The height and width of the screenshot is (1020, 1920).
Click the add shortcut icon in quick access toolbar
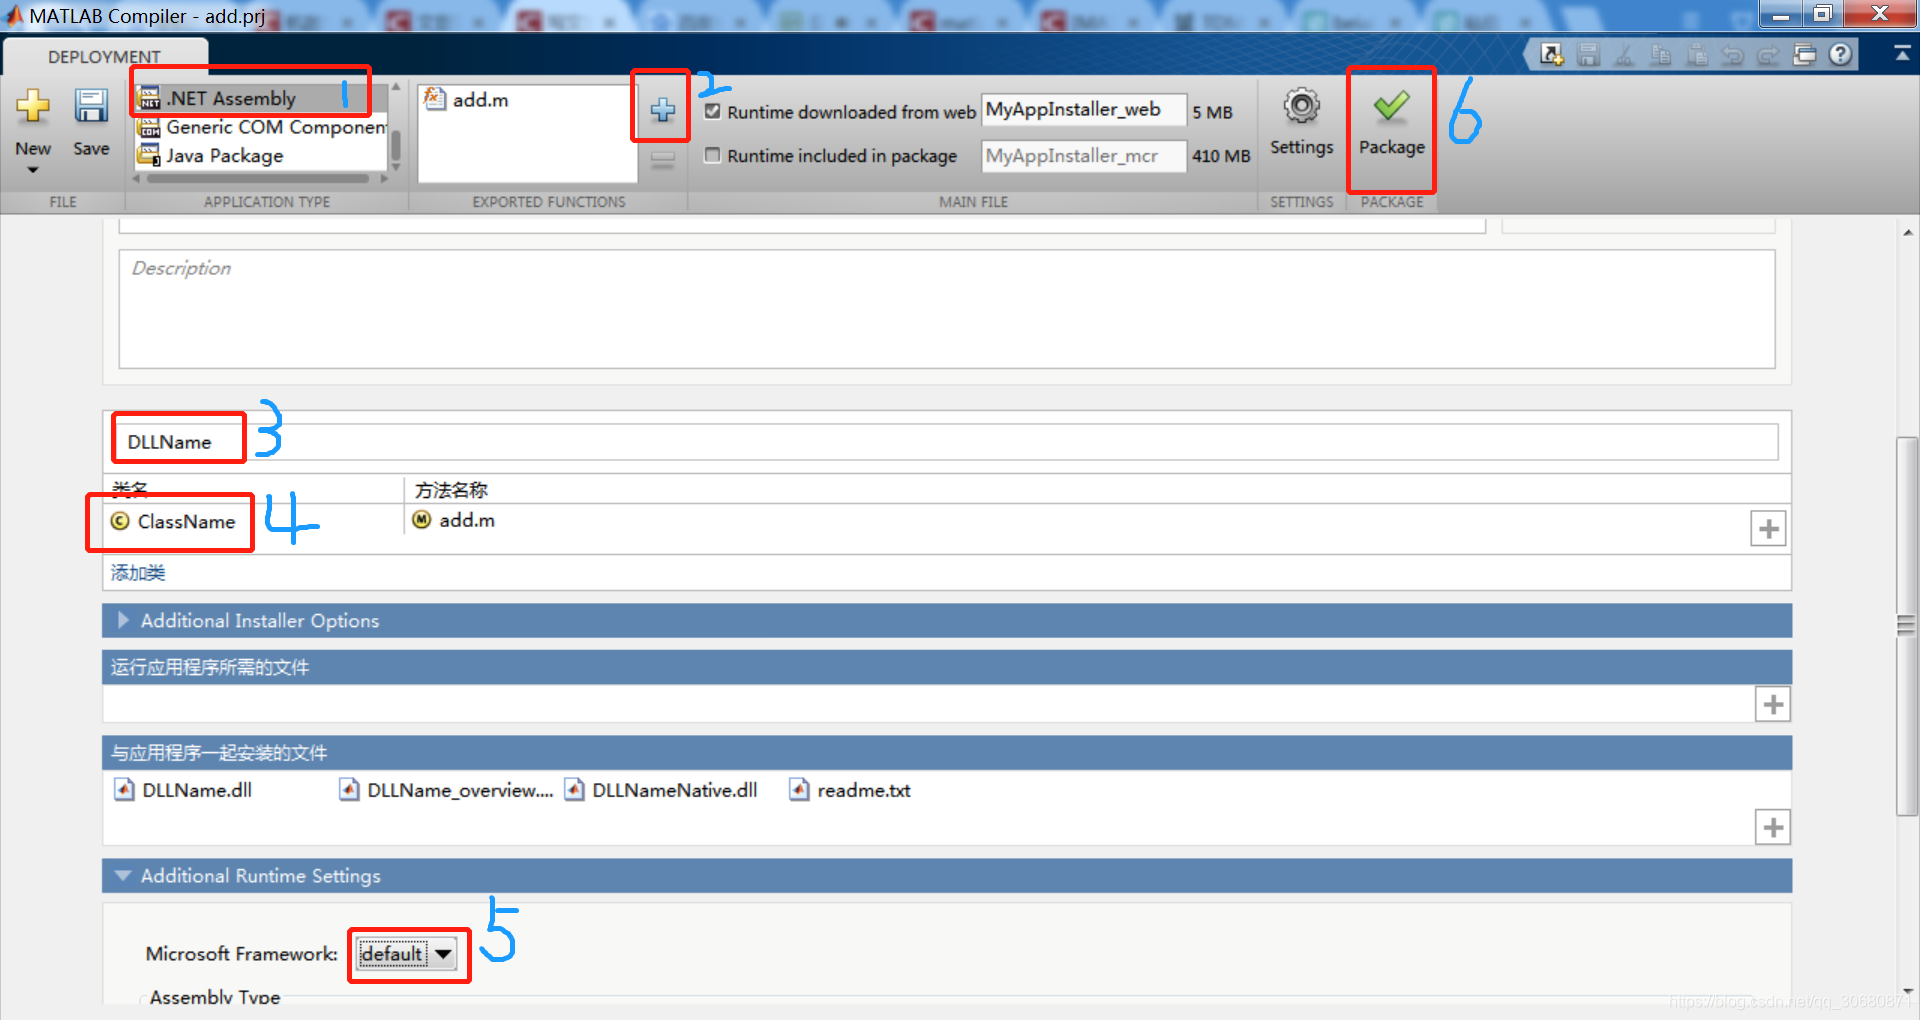coord(1551,55)
